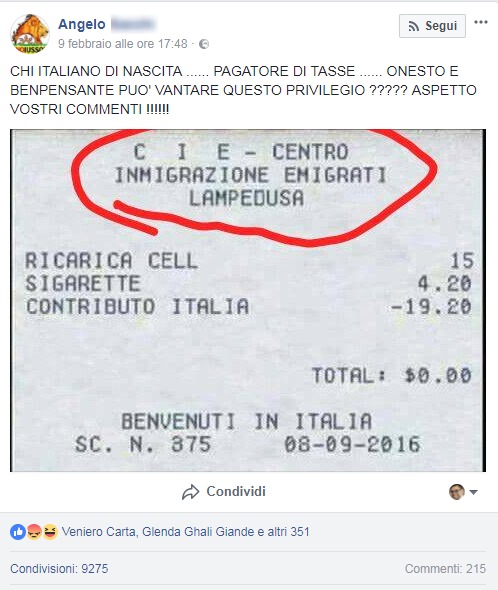Viewport: 498px width, 590px height.
Task: Click the angry face reaction icon
Action: pos(34,532)
